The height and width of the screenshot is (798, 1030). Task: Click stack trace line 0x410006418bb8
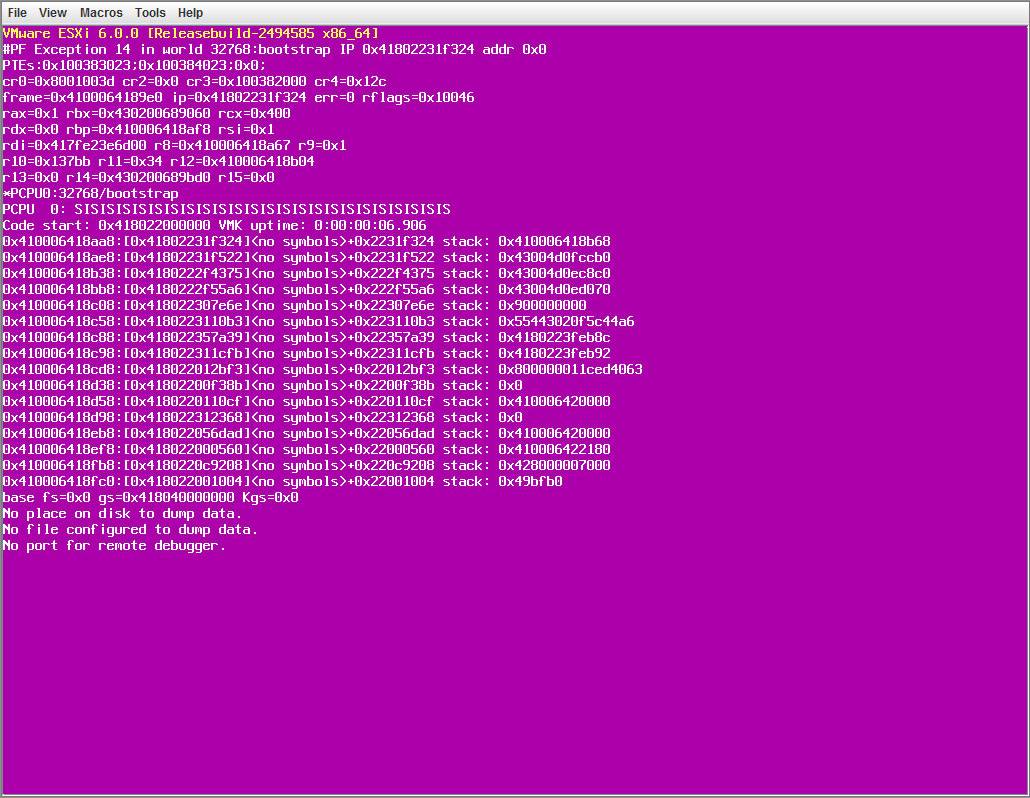307,290
